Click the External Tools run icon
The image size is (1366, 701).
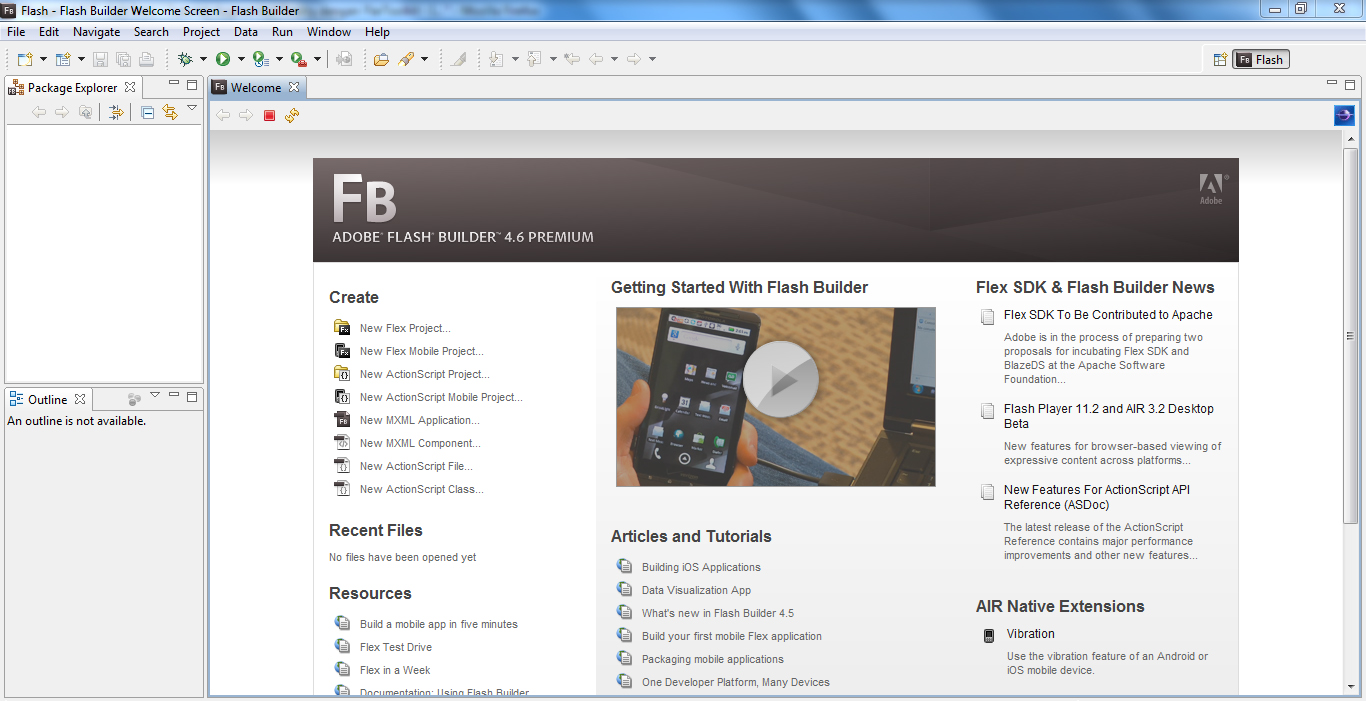(x=299, y=59)
